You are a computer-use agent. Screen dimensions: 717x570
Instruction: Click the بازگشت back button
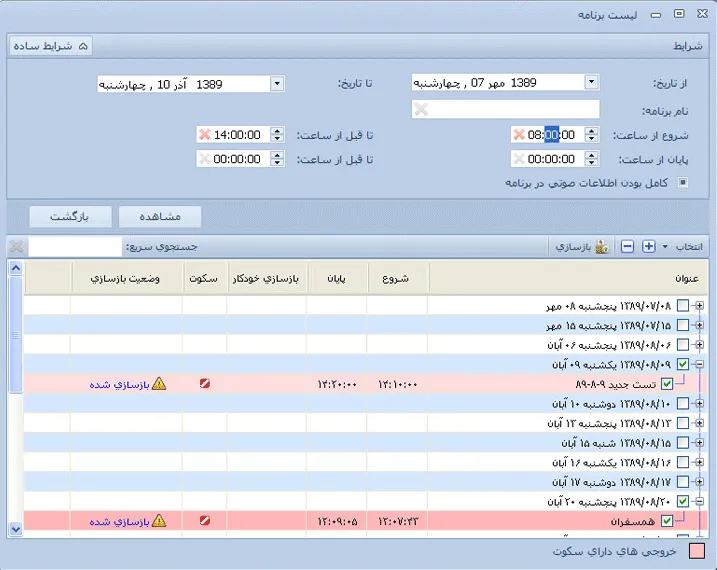[70, 217]
